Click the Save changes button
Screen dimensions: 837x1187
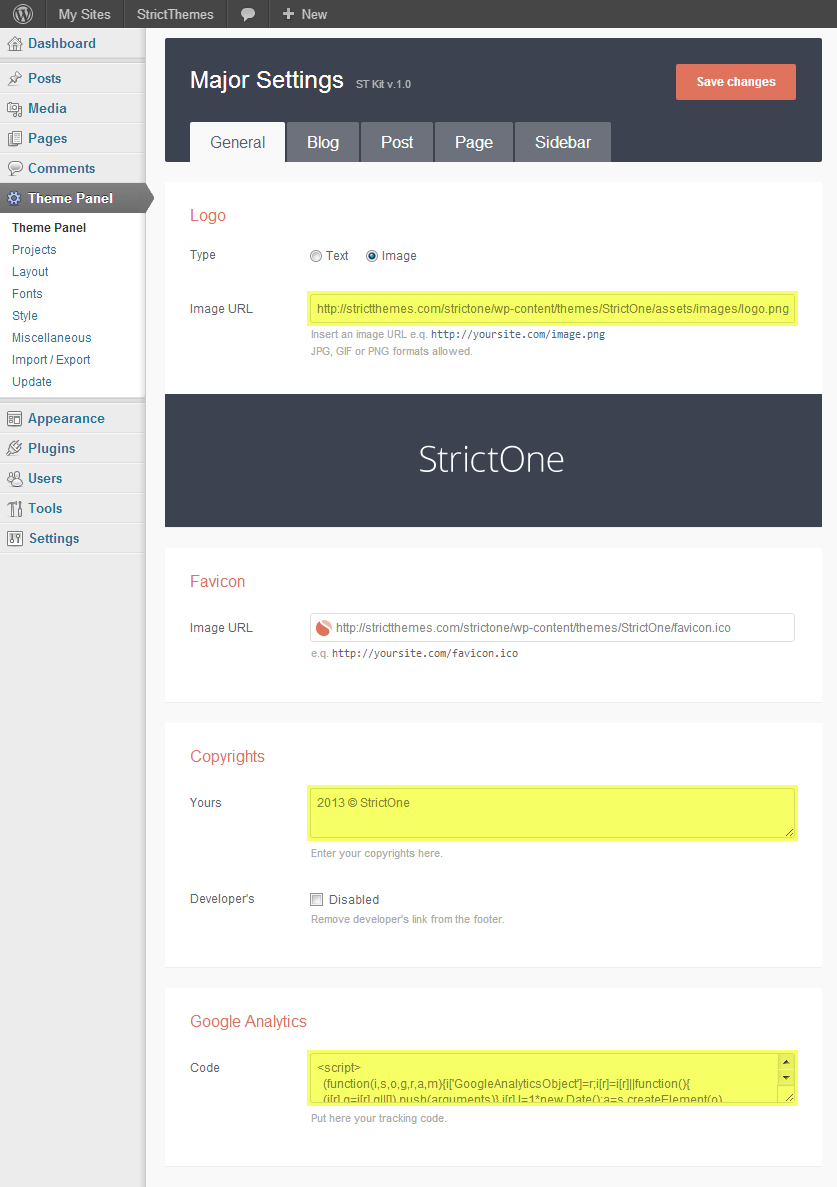pyautogui.click(x=735, y=82)
